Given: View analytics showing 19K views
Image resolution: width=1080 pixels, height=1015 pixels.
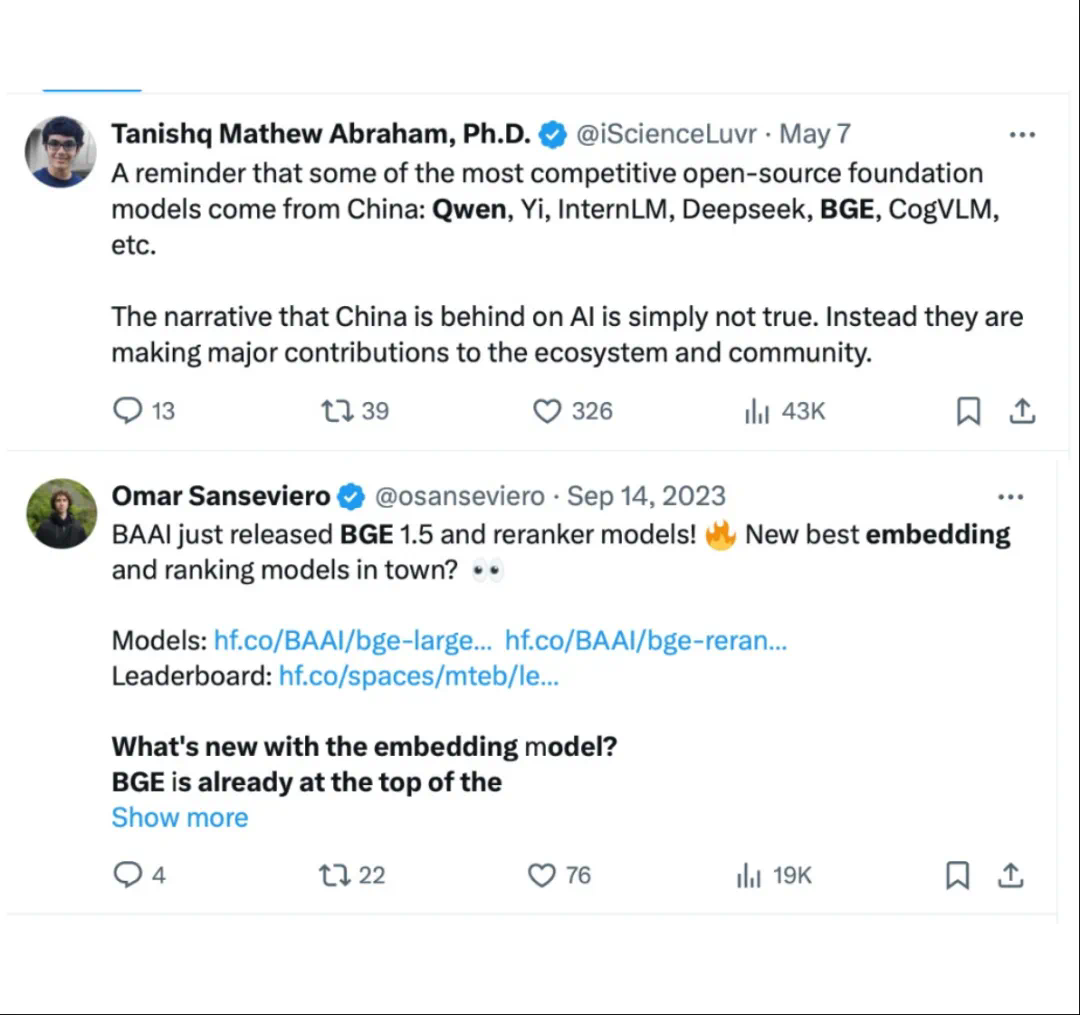Looking at the screenshot, I should [x=748, y=876].
